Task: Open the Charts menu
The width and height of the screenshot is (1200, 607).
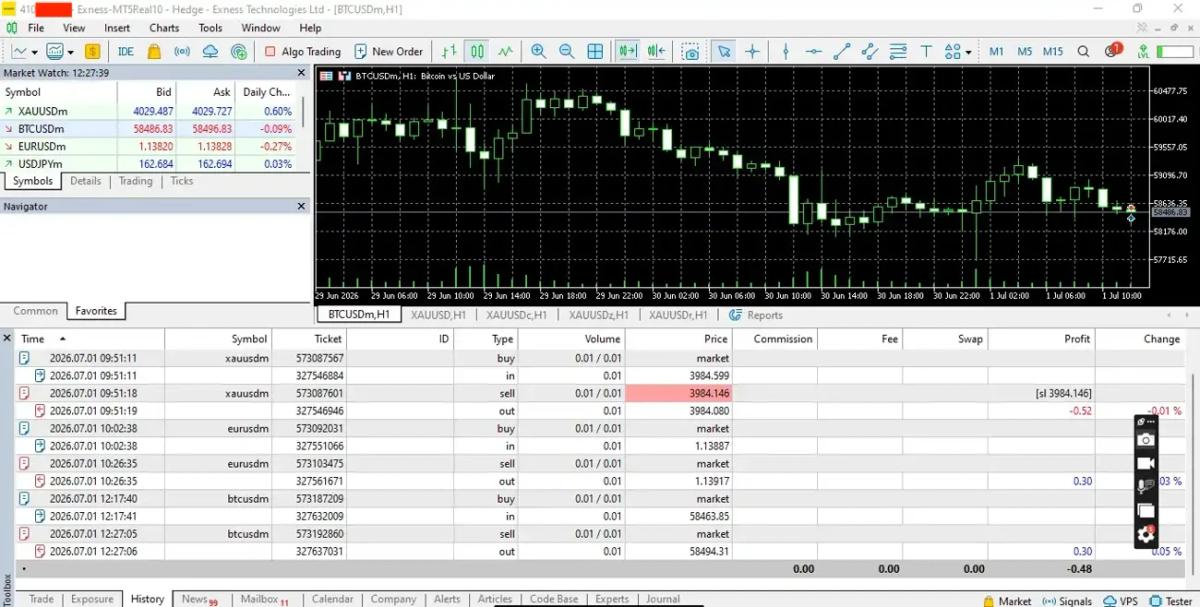Action: coord(164,28)
